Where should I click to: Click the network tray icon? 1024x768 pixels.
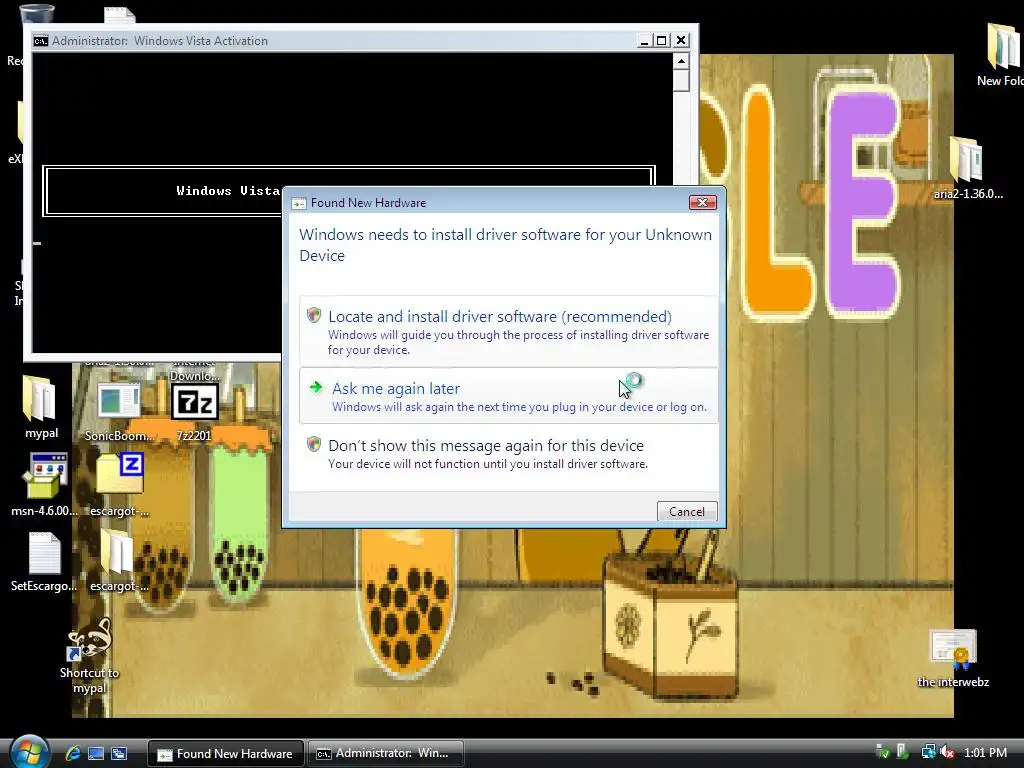[x=928, y=752]
